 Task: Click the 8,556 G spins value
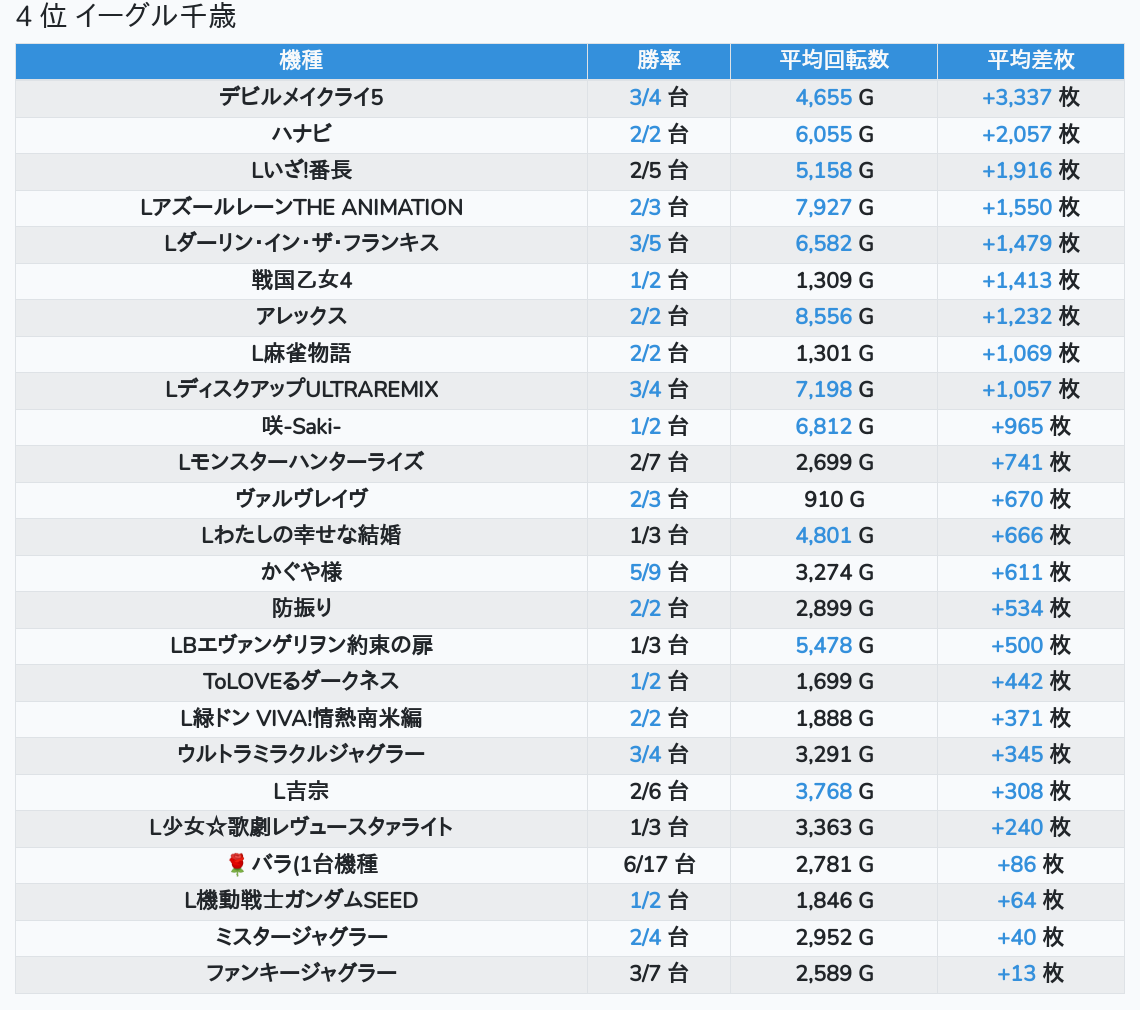click(834, 316)
